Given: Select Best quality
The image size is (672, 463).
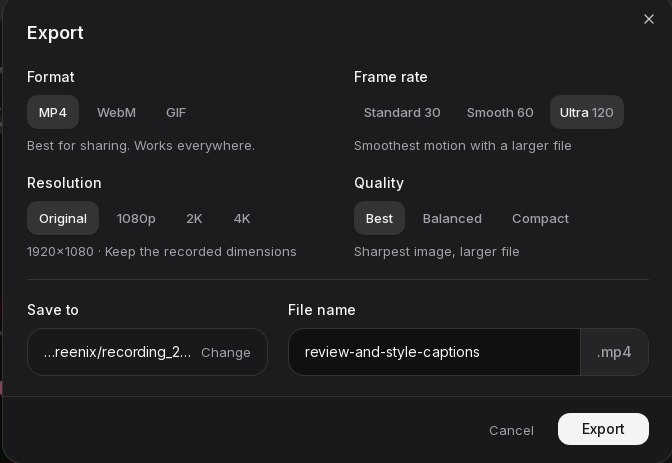Looking at the screenshot, I should (379, 218).
